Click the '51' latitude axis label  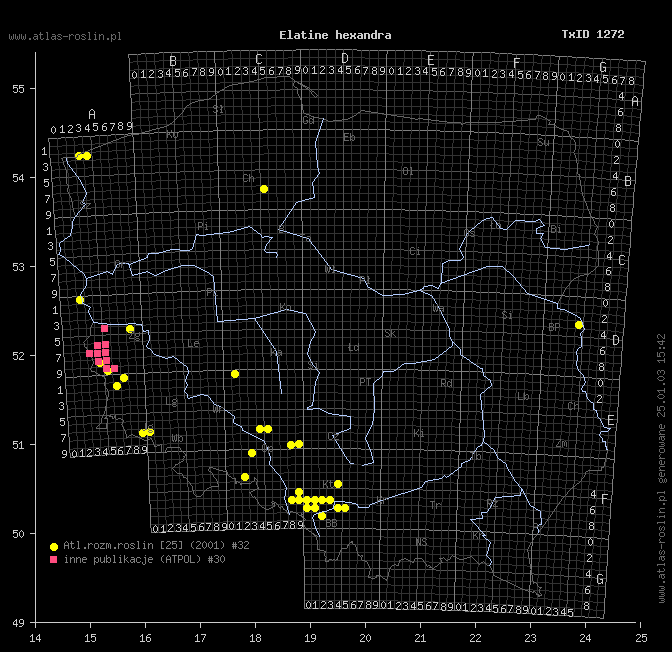(x=18, y=445)
